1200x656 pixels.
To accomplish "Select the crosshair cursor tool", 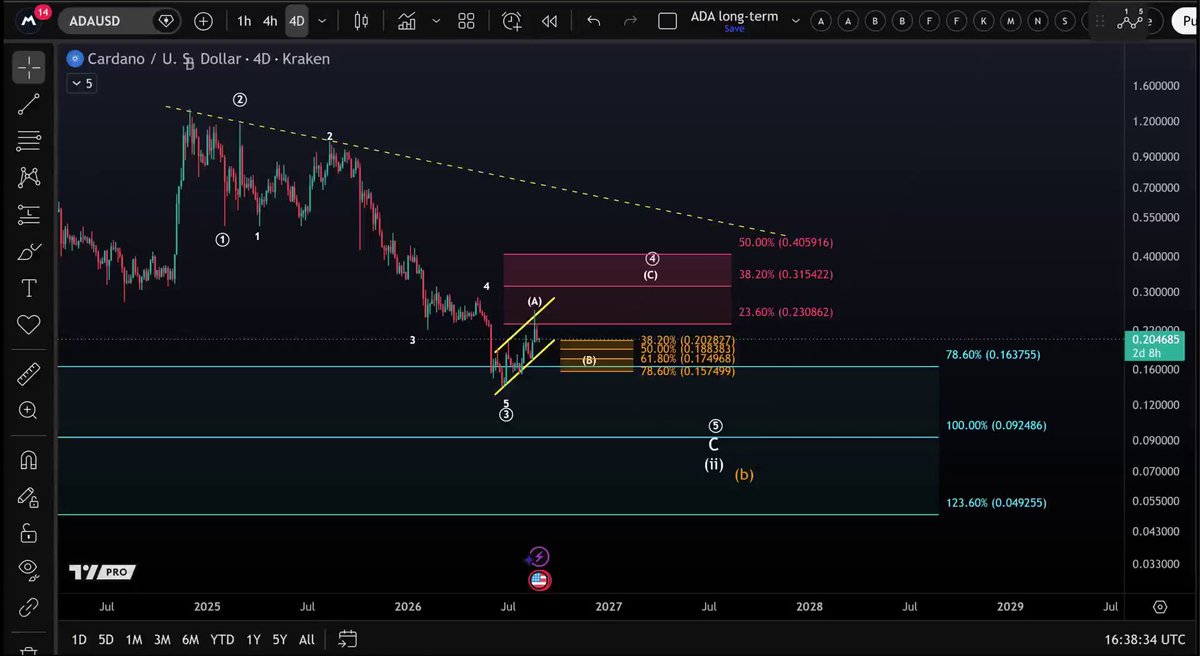I will (28, 68).
